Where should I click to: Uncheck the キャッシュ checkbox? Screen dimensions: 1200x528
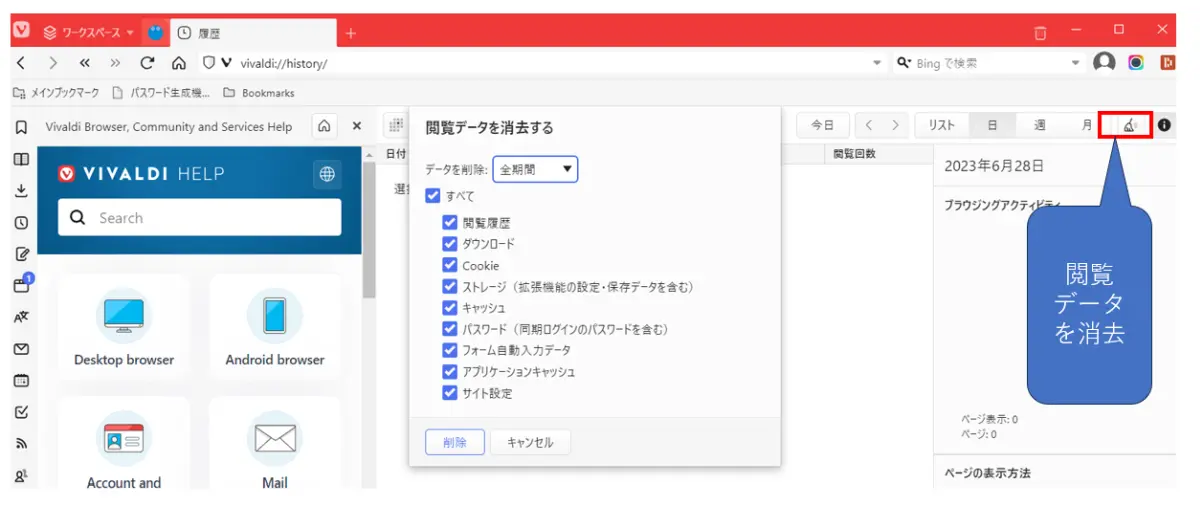click(x=449, y=308)
